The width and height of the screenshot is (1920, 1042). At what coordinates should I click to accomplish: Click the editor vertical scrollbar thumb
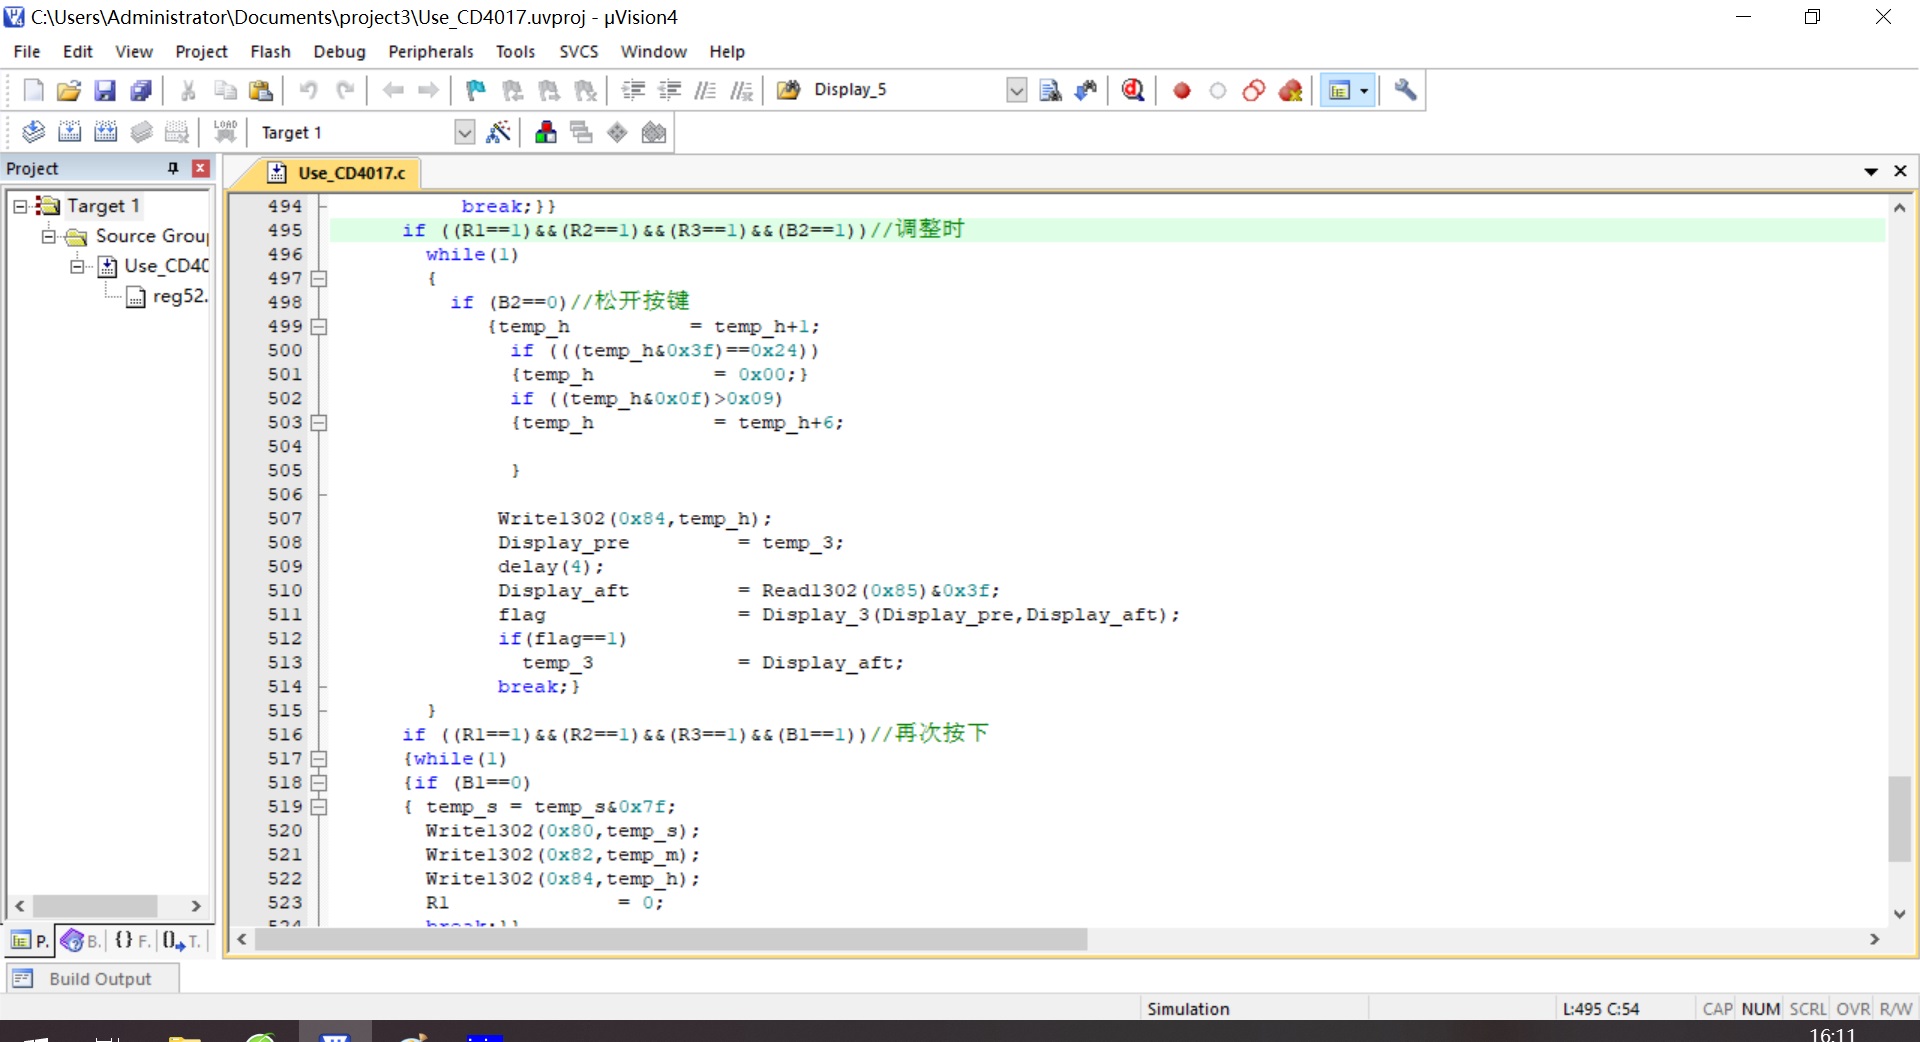pos(1899,818)
